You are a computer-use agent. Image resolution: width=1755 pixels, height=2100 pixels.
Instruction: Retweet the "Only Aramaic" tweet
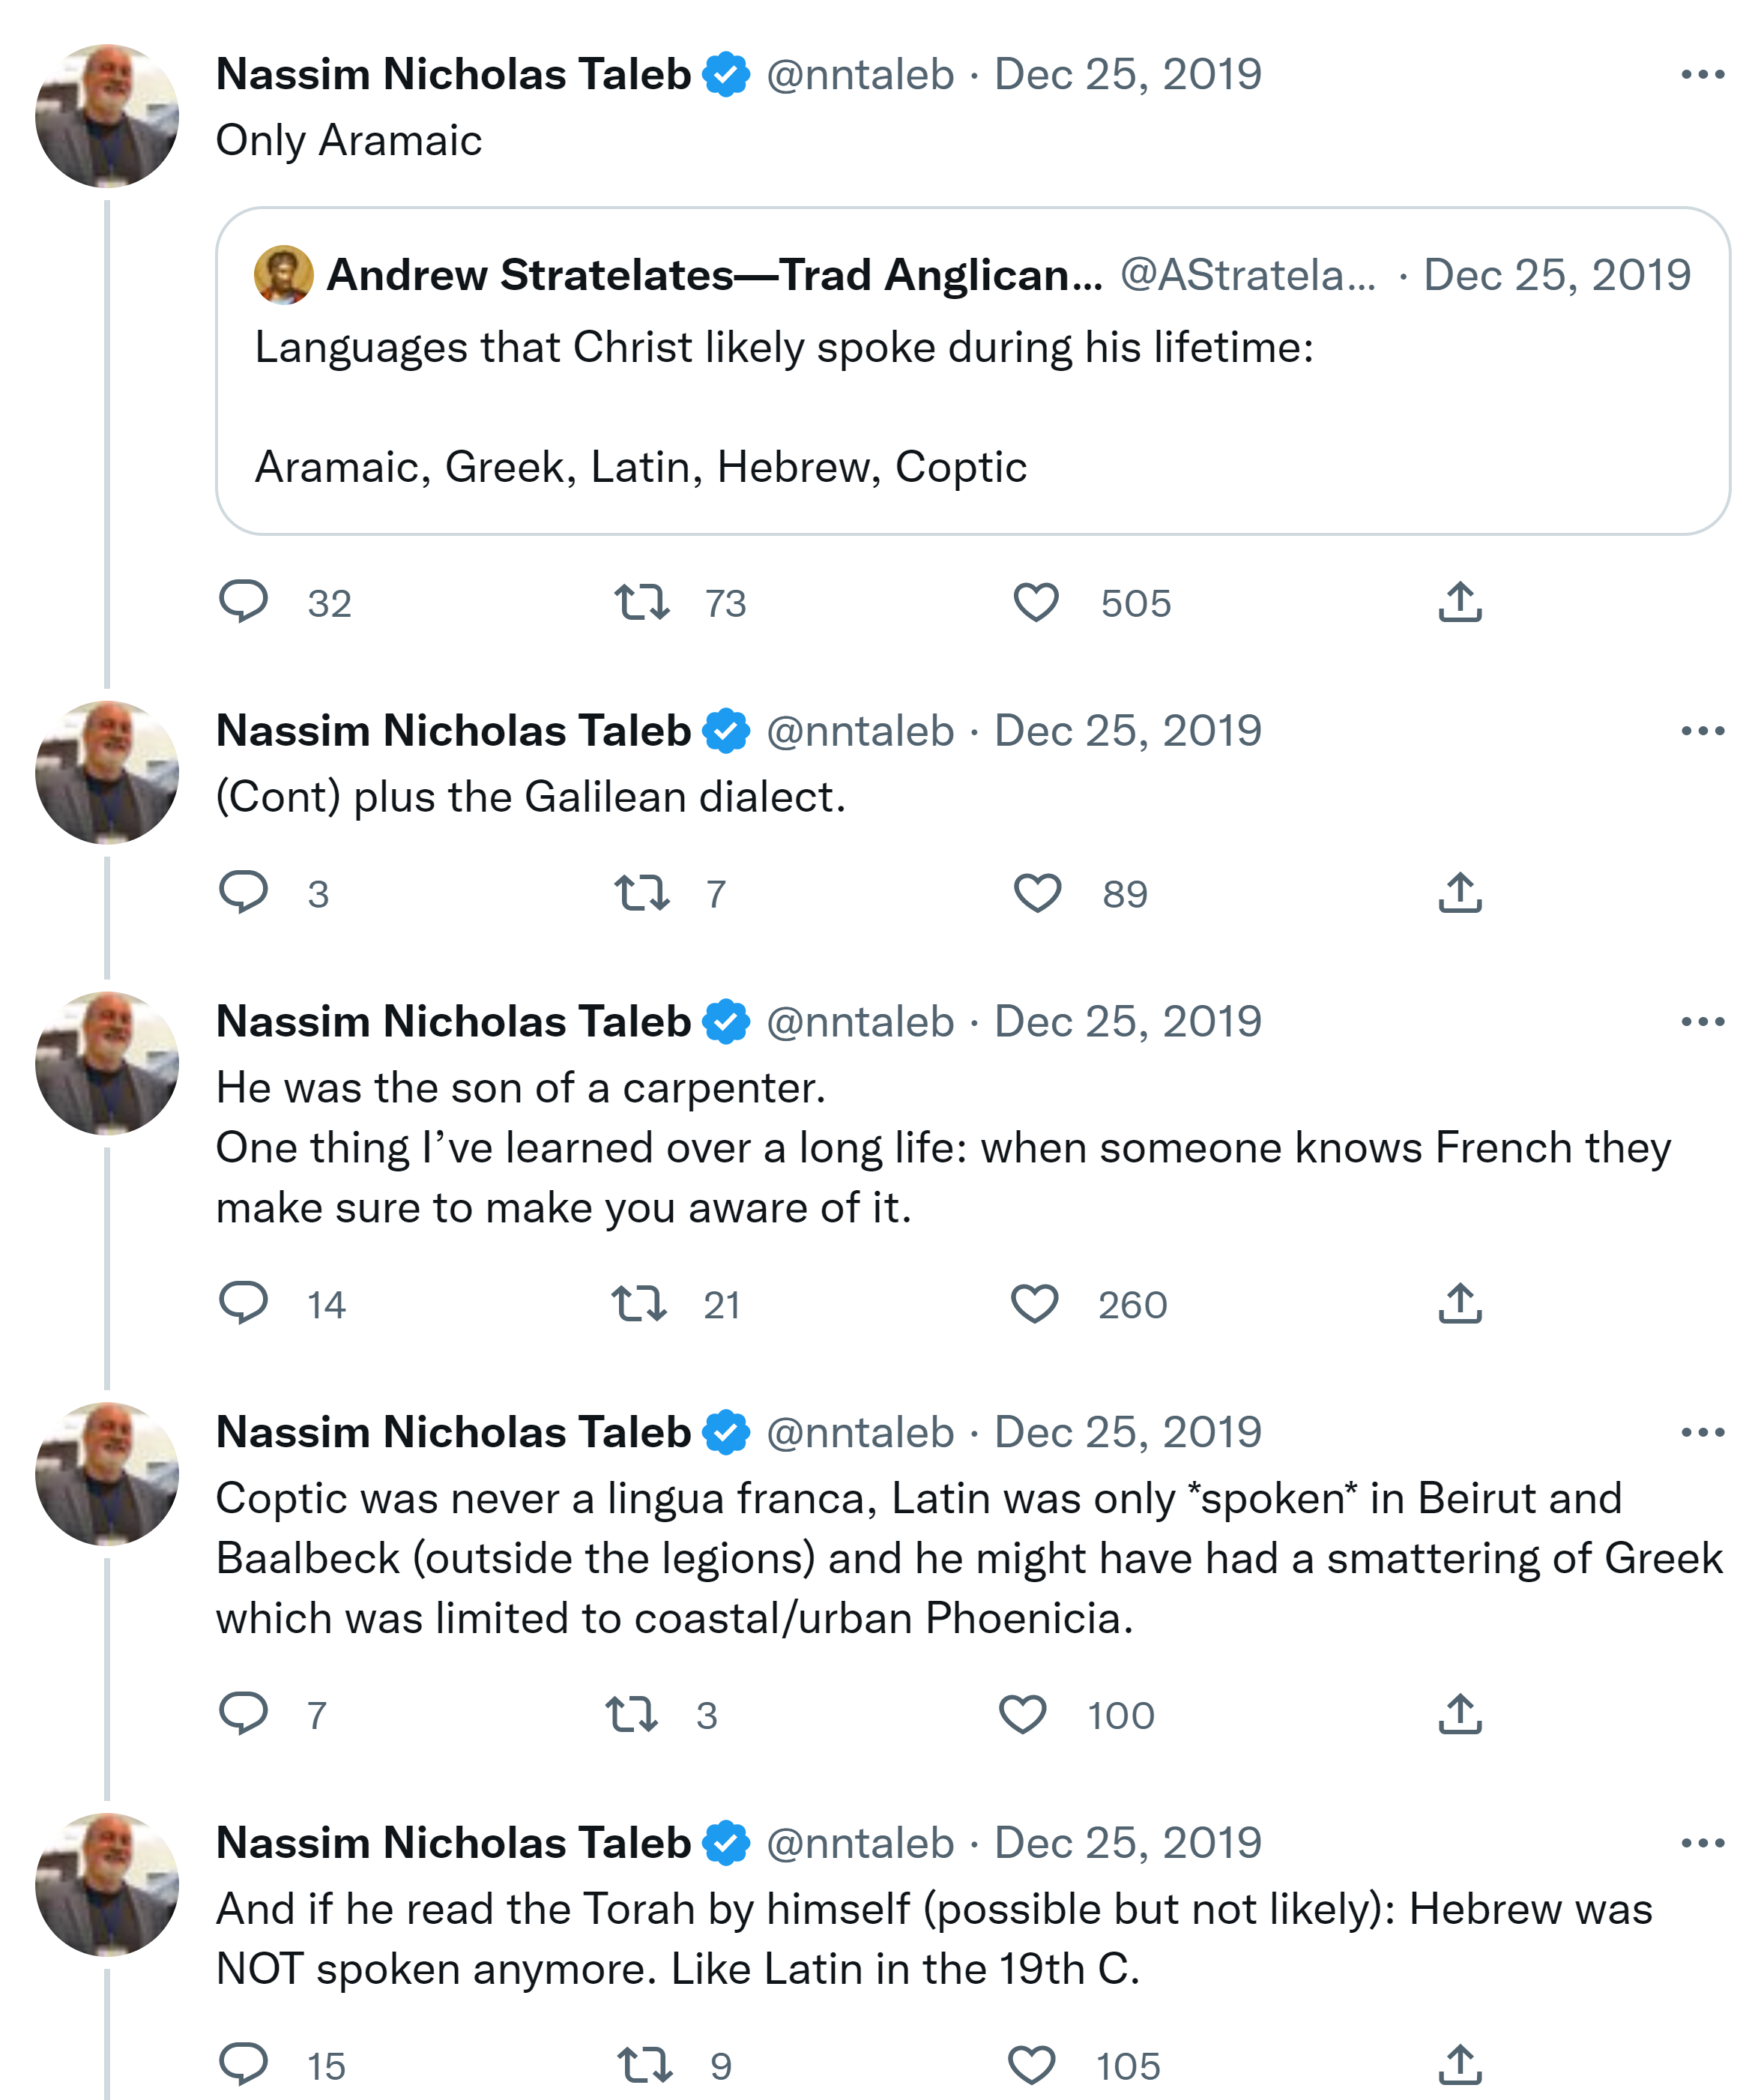point(641,602)
